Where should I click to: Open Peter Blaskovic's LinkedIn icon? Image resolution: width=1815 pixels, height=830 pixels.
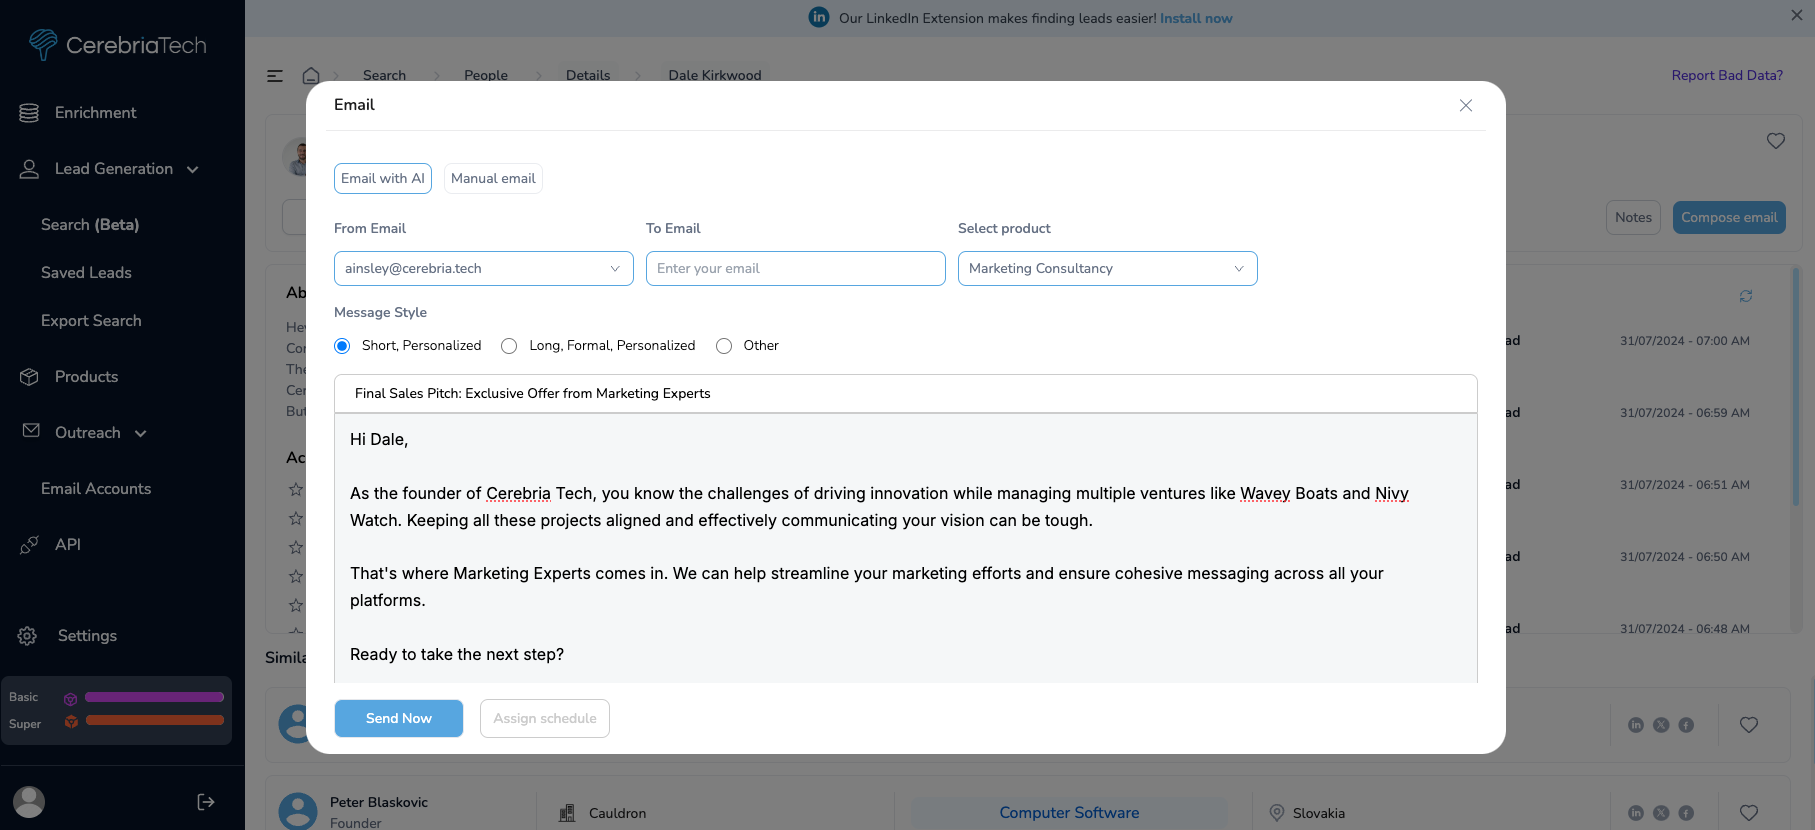1636,813
